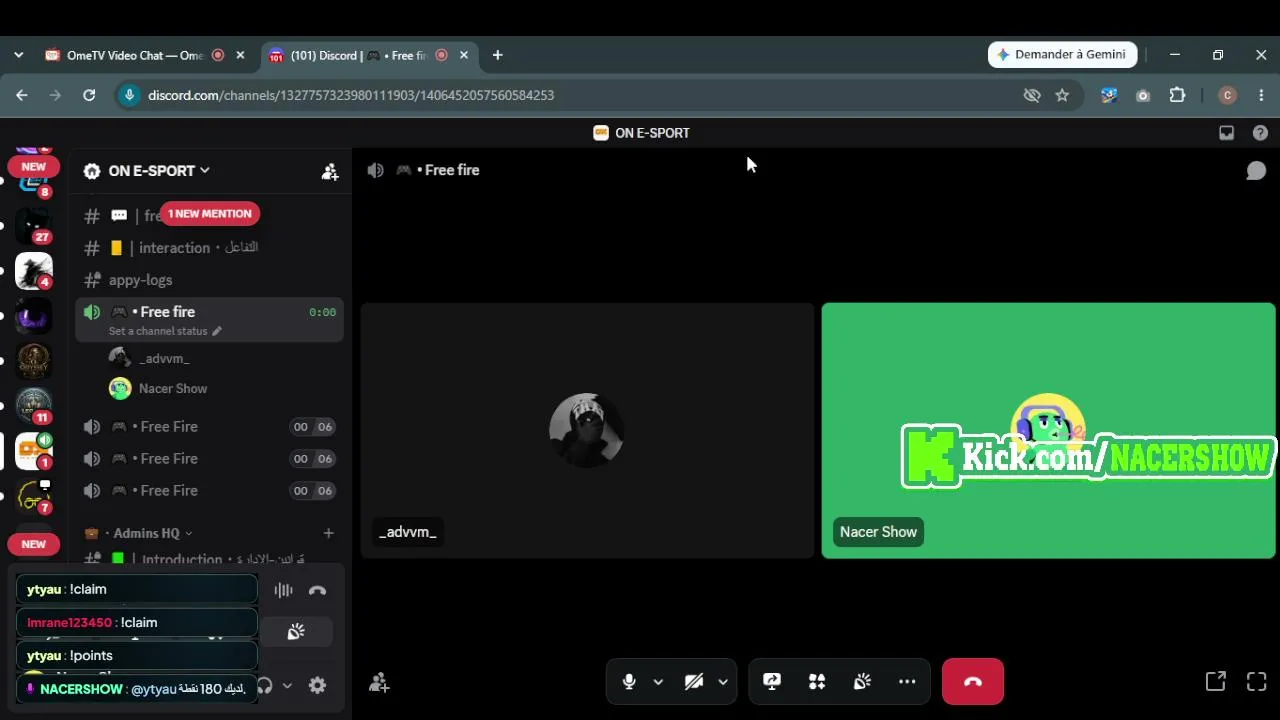Close the OmeTV Video Chat tab
The width and height of the screenshot is (1280, 720).
click(240, 55)
